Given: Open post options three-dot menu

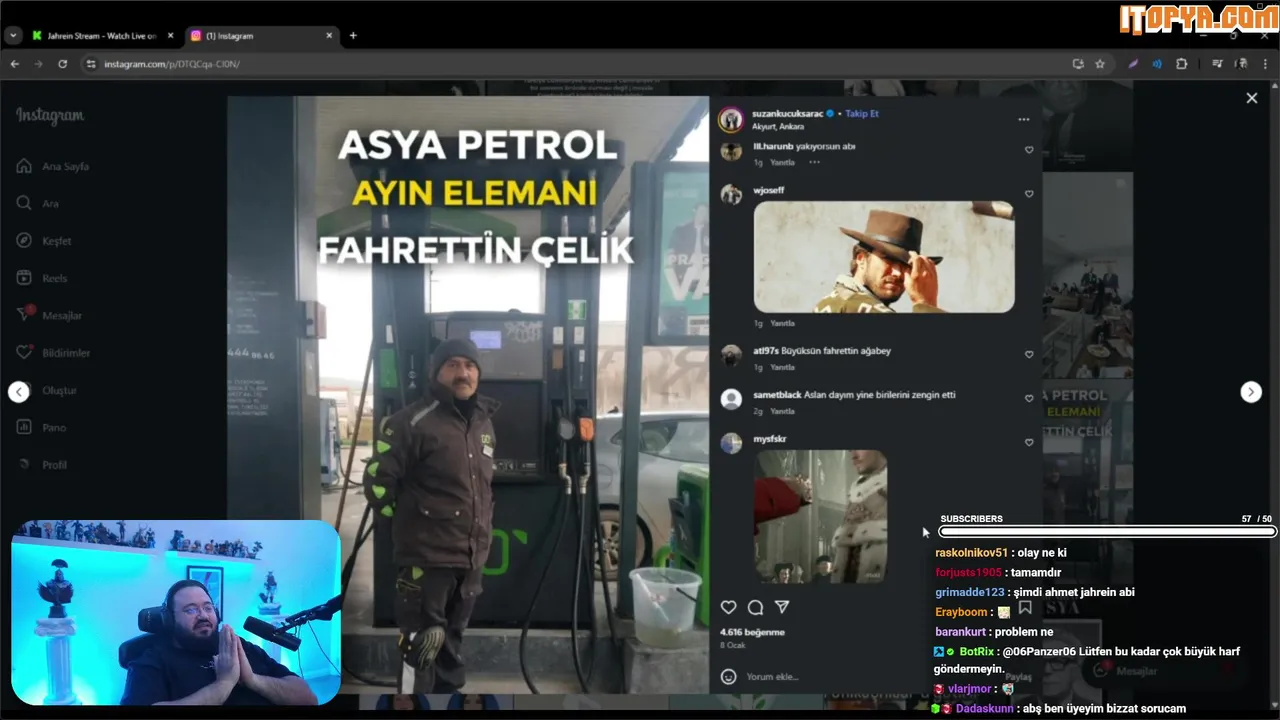Looking at the screenshot, I should click(x=1023, y=119).
